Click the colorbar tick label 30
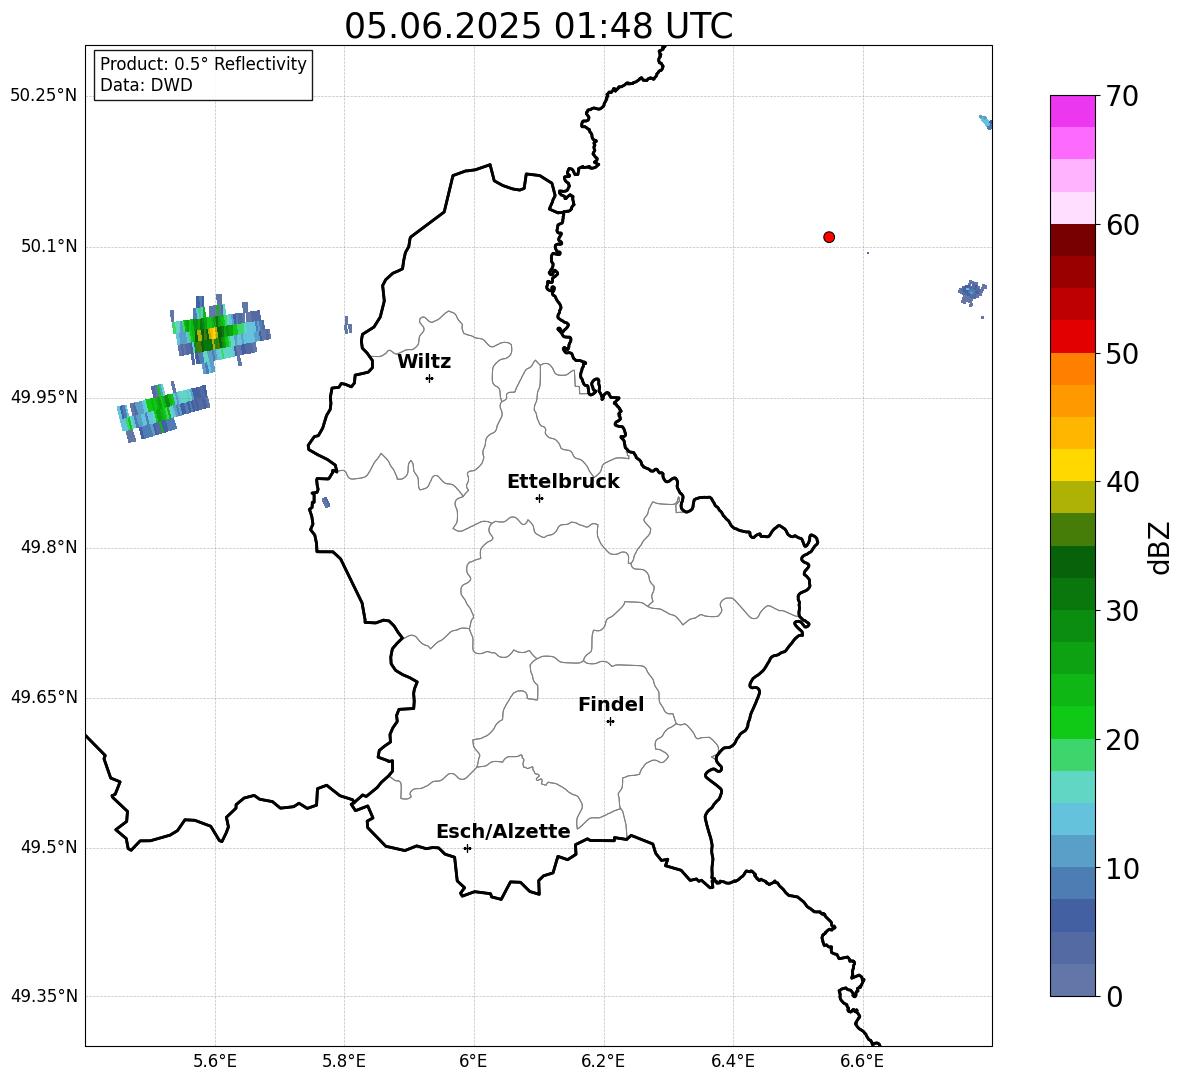 1122,611
